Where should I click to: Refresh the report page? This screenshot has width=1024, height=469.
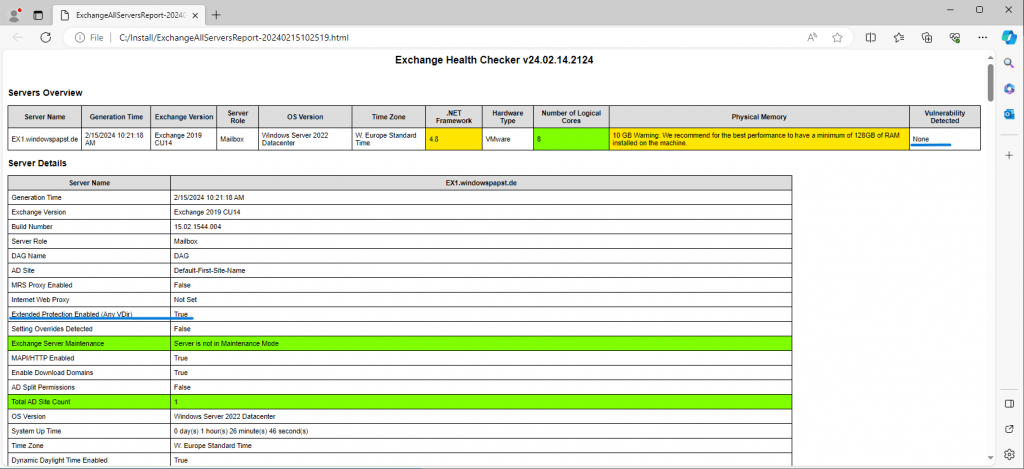(x=46, y=38)
